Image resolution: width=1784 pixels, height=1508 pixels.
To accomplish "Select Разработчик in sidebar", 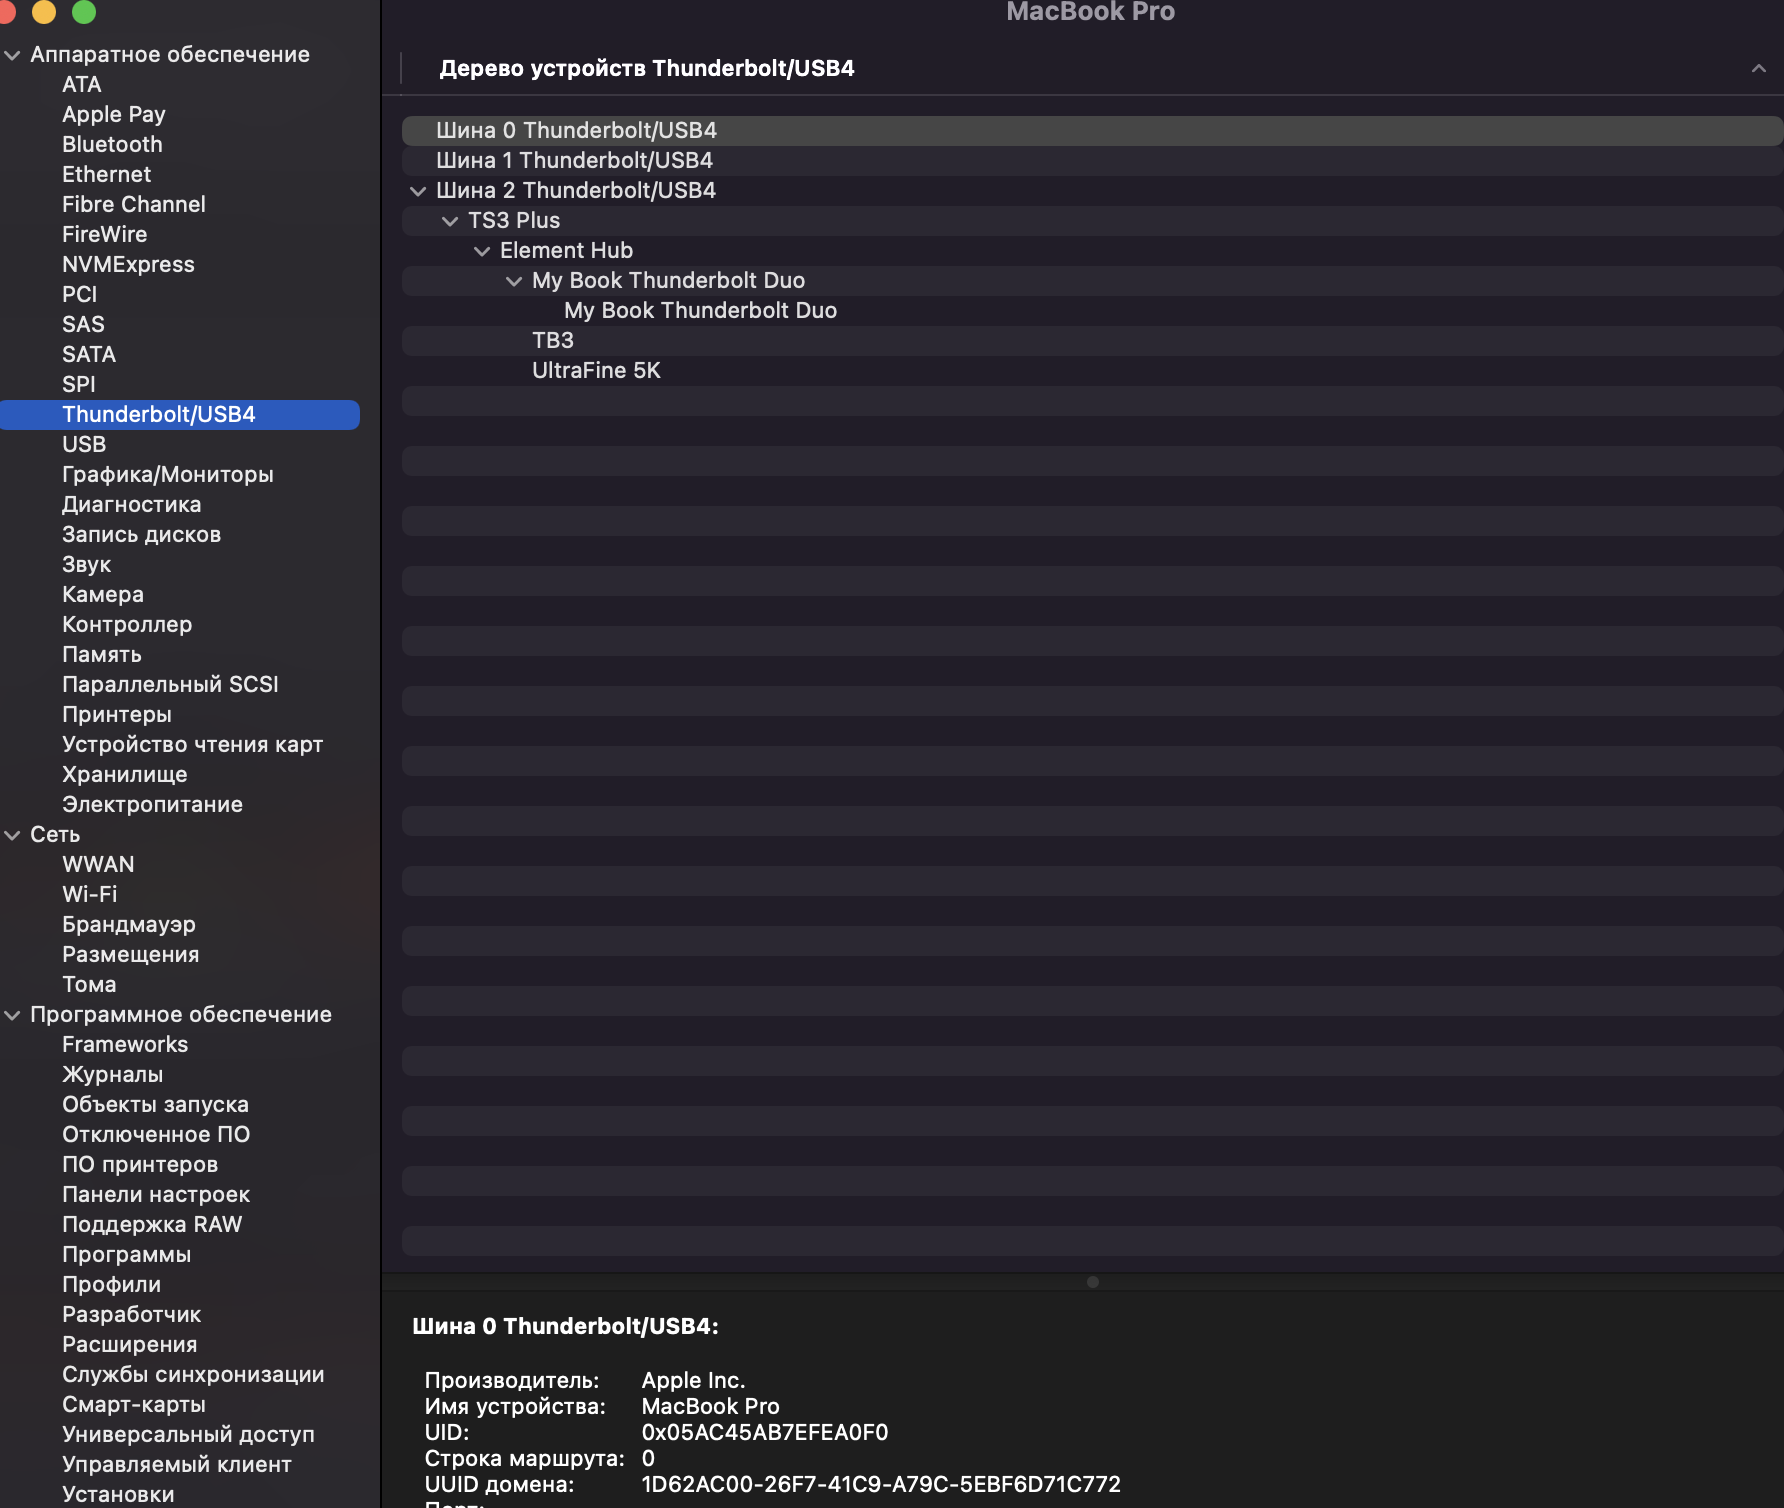I will 132,1315.
